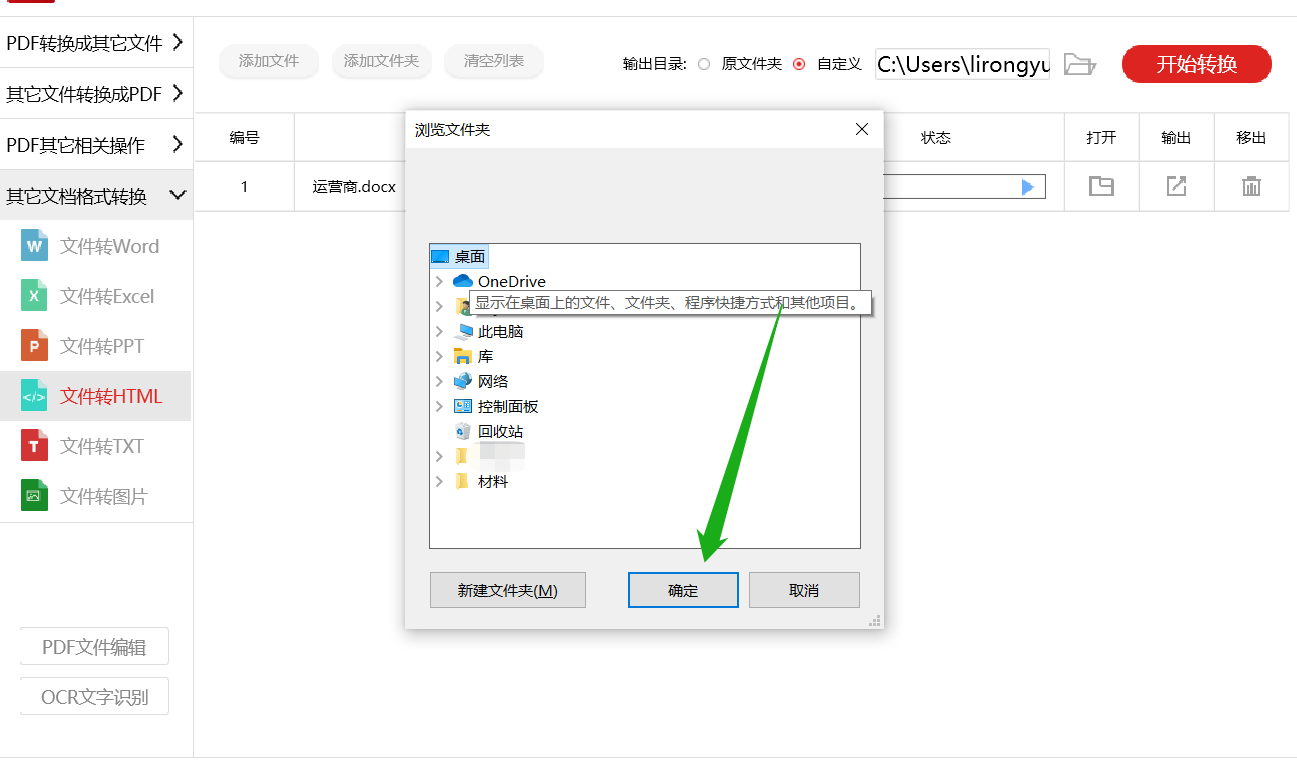1297x765 pixels.
Task: Click the 输出 export icon for 运营商.docx
Action: click(x=1175, y=186)
